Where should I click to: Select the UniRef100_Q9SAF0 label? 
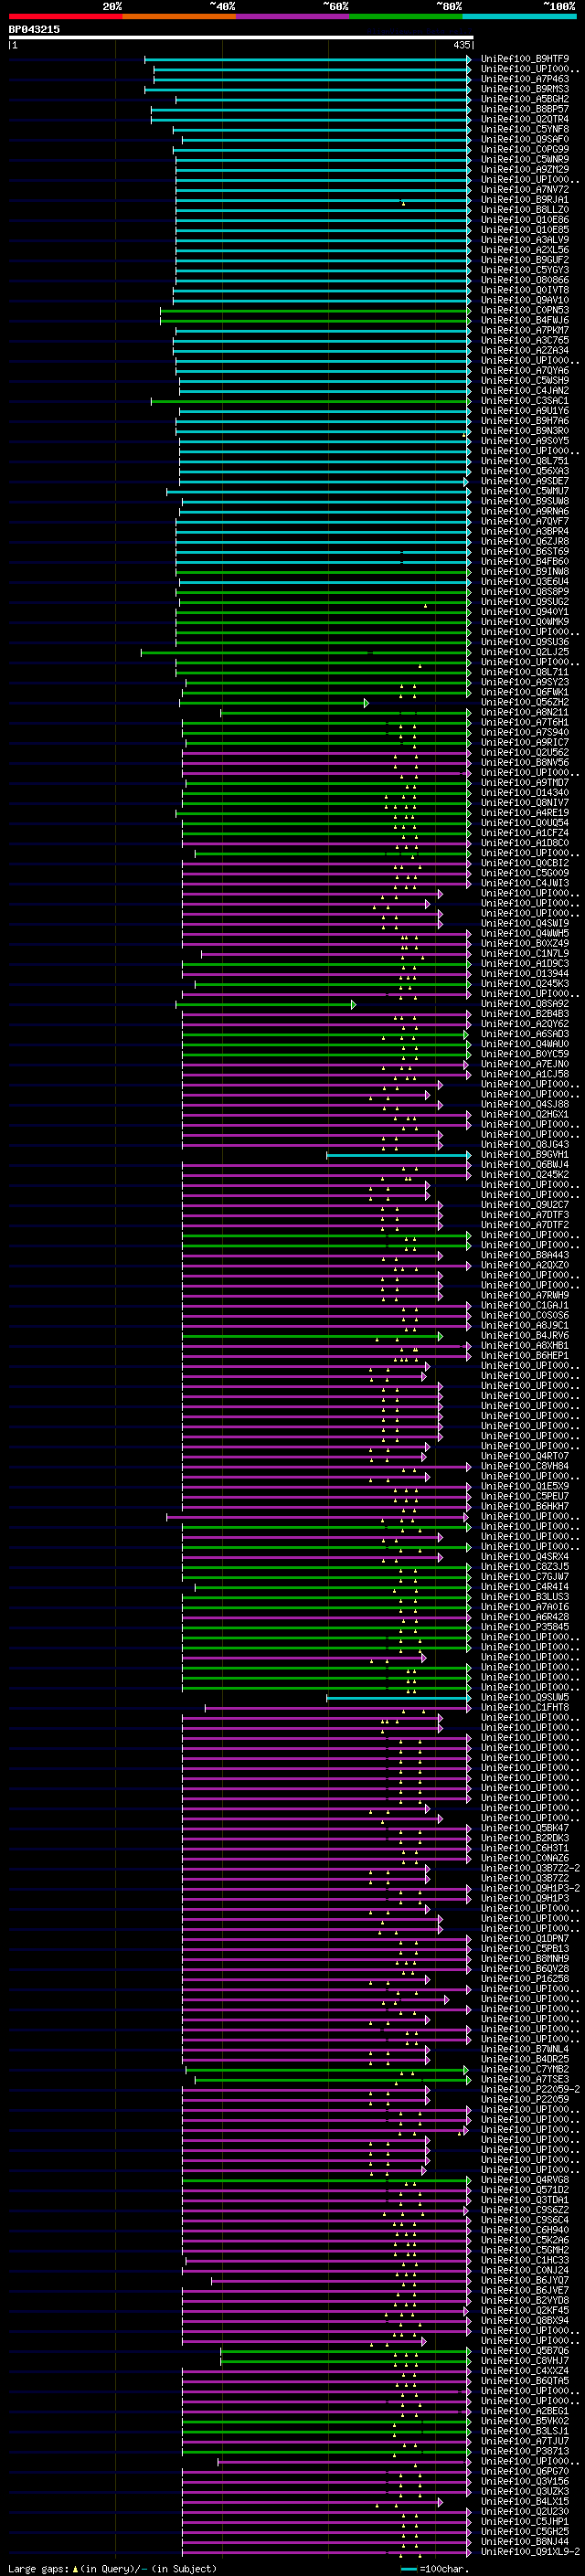click(x=525, y=139)
